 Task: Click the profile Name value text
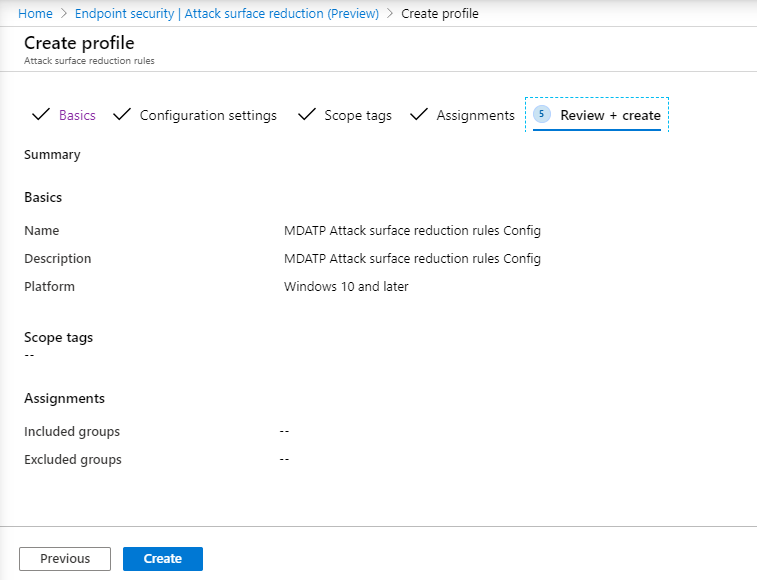[x=412, y=231]
